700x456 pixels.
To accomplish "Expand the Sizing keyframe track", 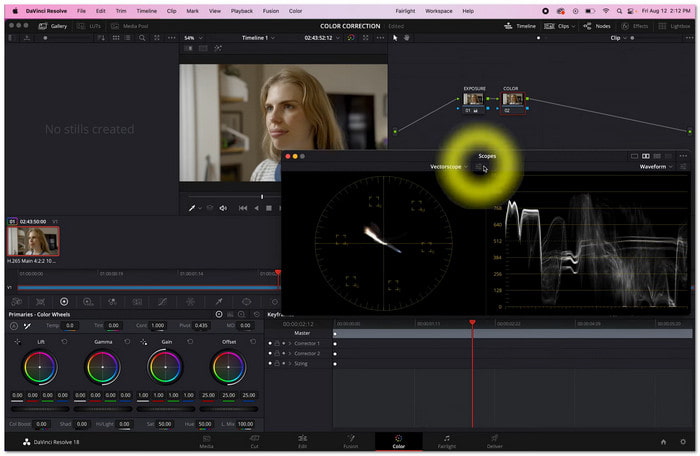I will pos(290,364).
